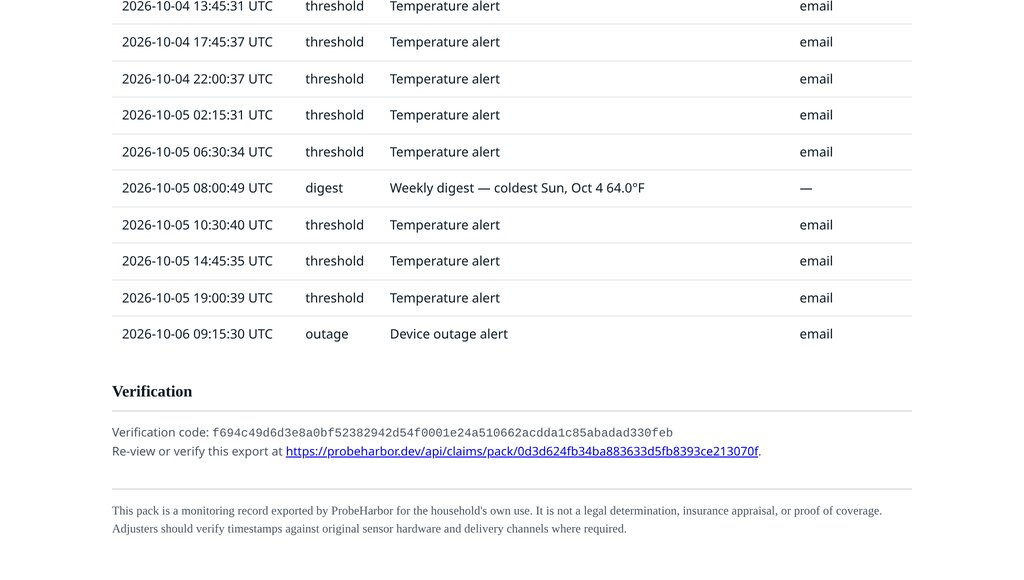Viewport: 1024px width, 580px height.
Task: Select the verification code starting with f694c49d
Action: 442,433
